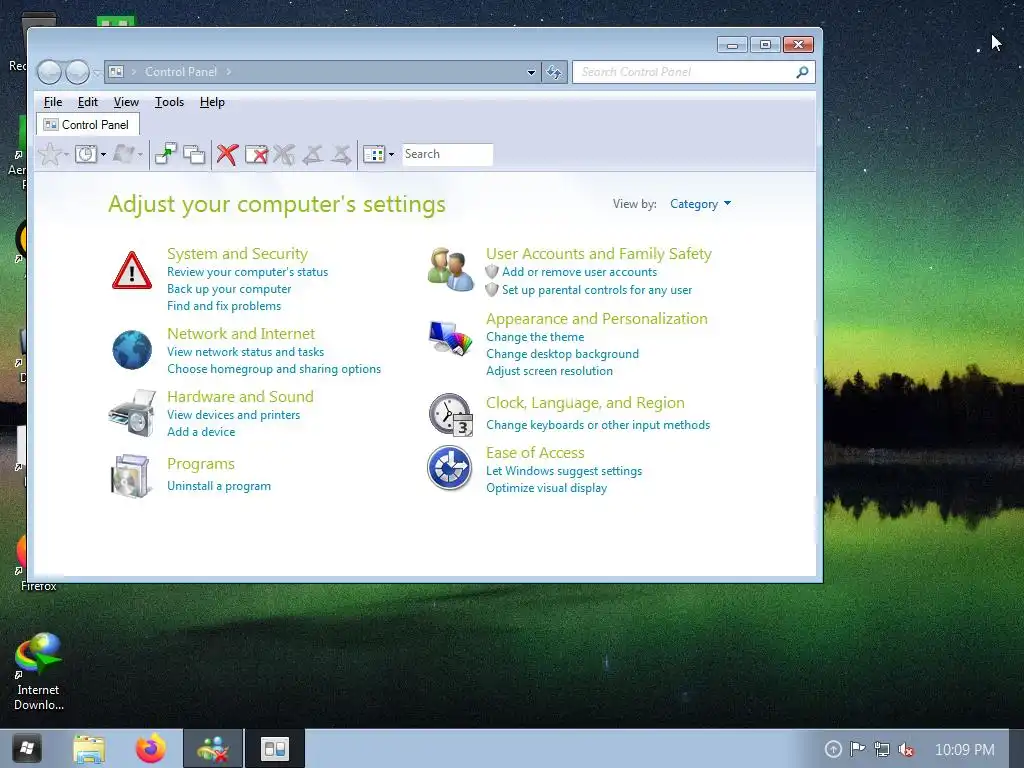The height and width of the screenshot is (768, 1024).
Task: Open the System and Security warning icon
Action: 132,270
